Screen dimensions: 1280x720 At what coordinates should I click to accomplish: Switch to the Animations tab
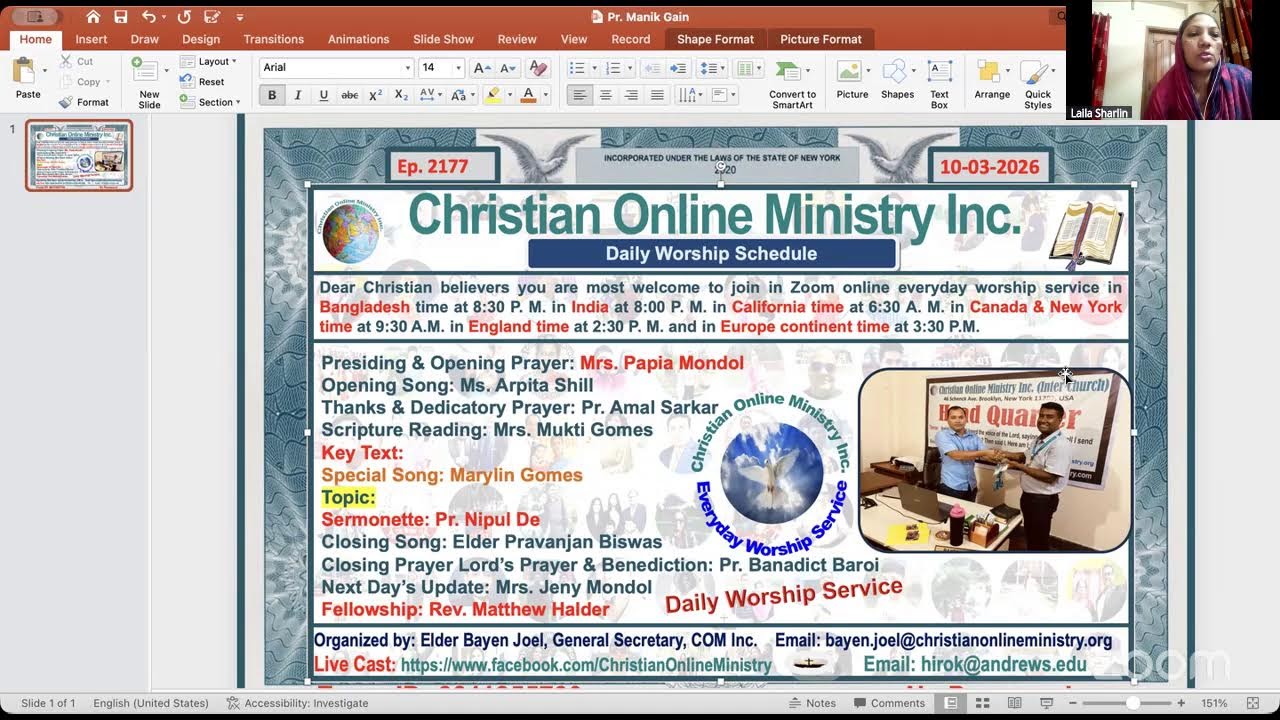(x=358, y=39)
